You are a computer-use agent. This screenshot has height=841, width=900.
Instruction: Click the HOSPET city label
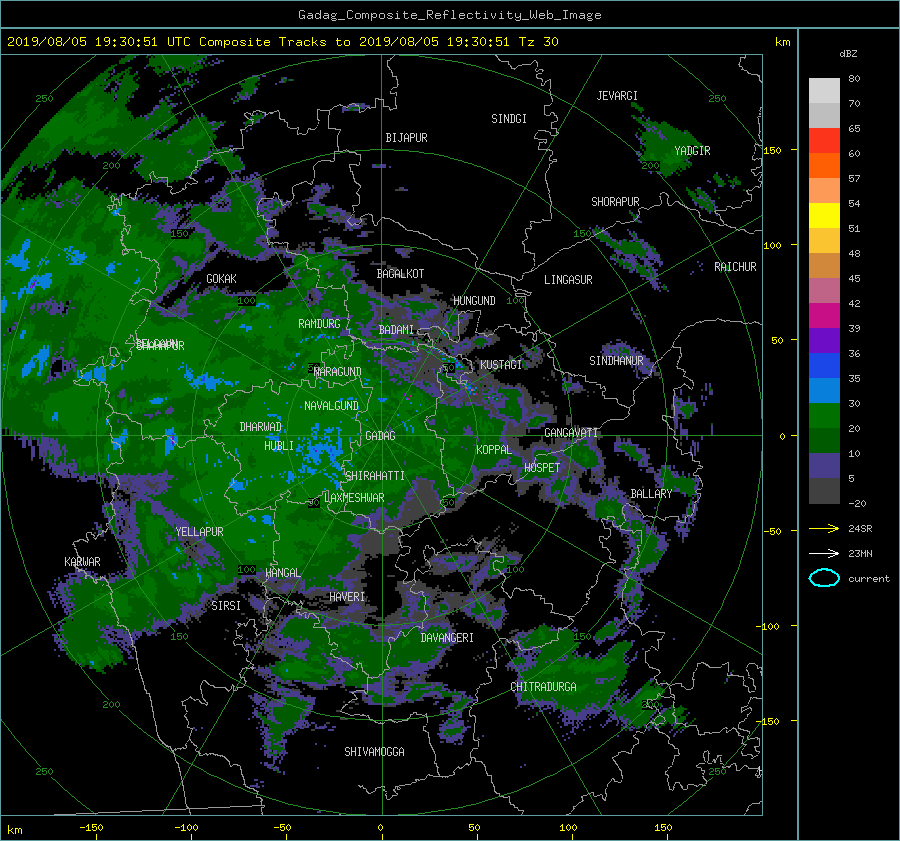542,468
